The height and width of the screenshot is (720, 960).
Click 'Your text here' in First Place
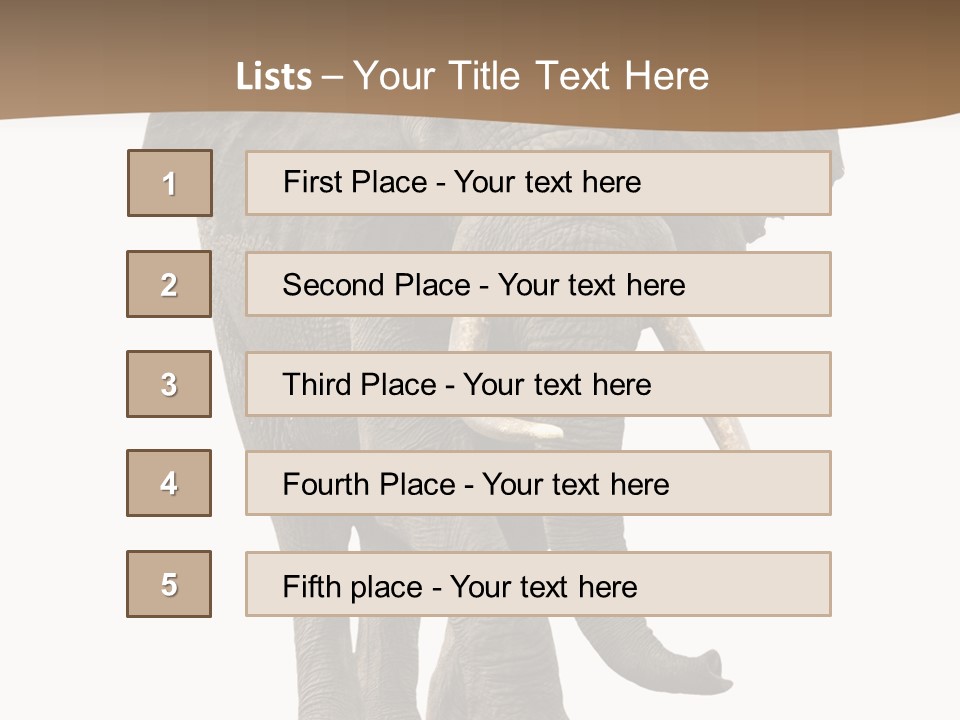(x=547, y=182)
